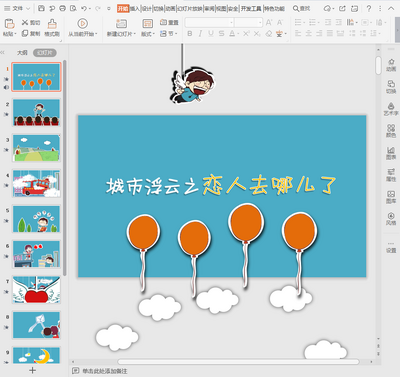Open Print Preview from quick access toolbar
The height and width of the screenshot is (377, 400).
coord(73,8)
